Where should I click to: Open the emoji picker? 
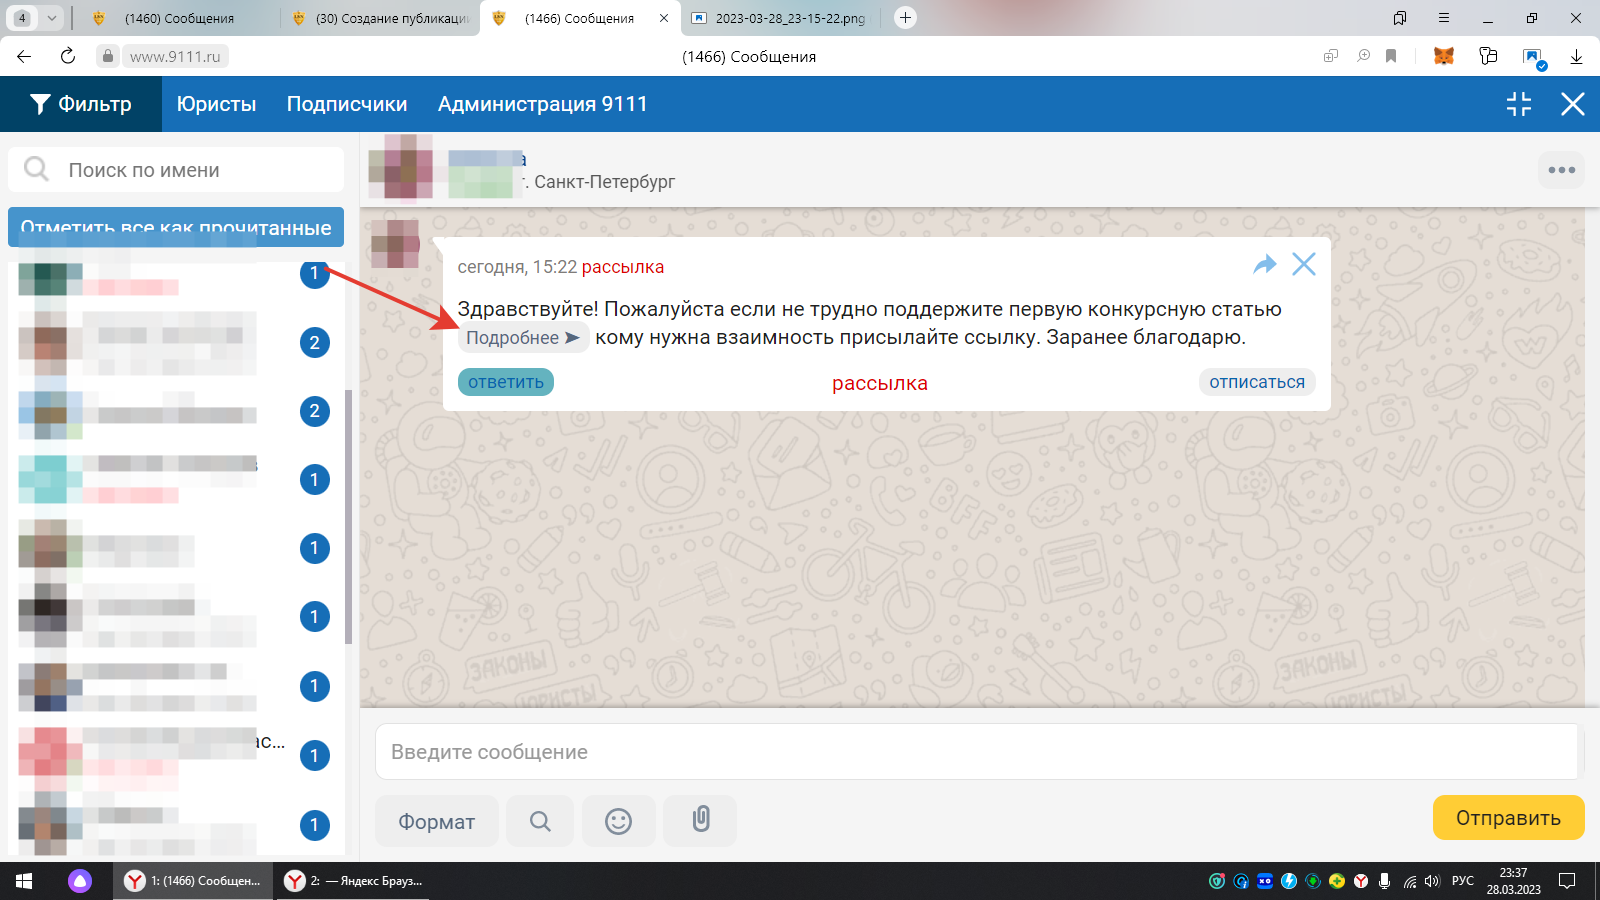[619, 820]
